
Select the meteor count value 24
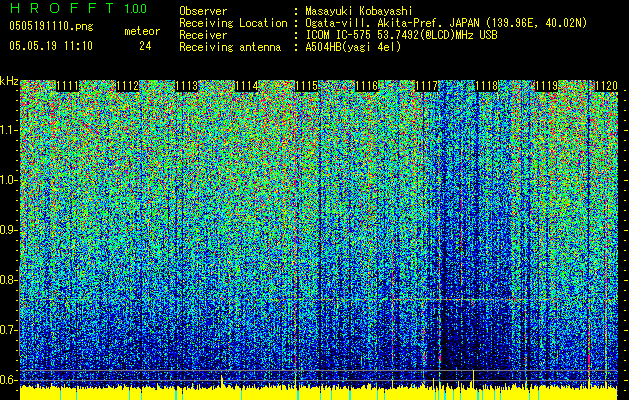[x=145, y=46]
